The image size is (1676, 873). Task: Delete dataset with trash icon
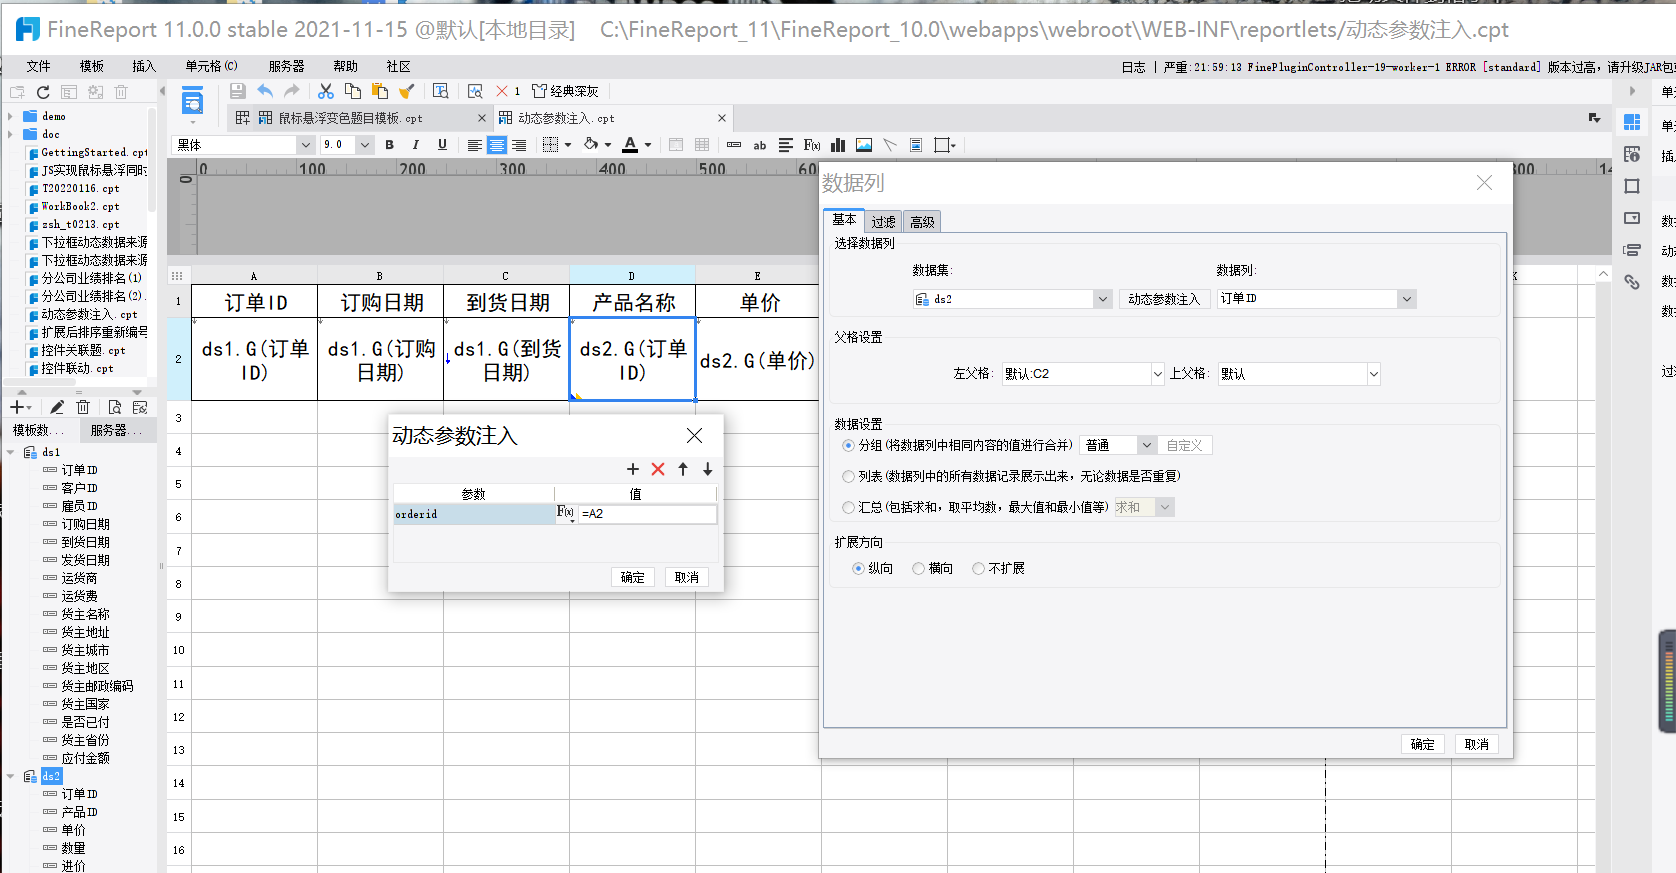[83, 407]
